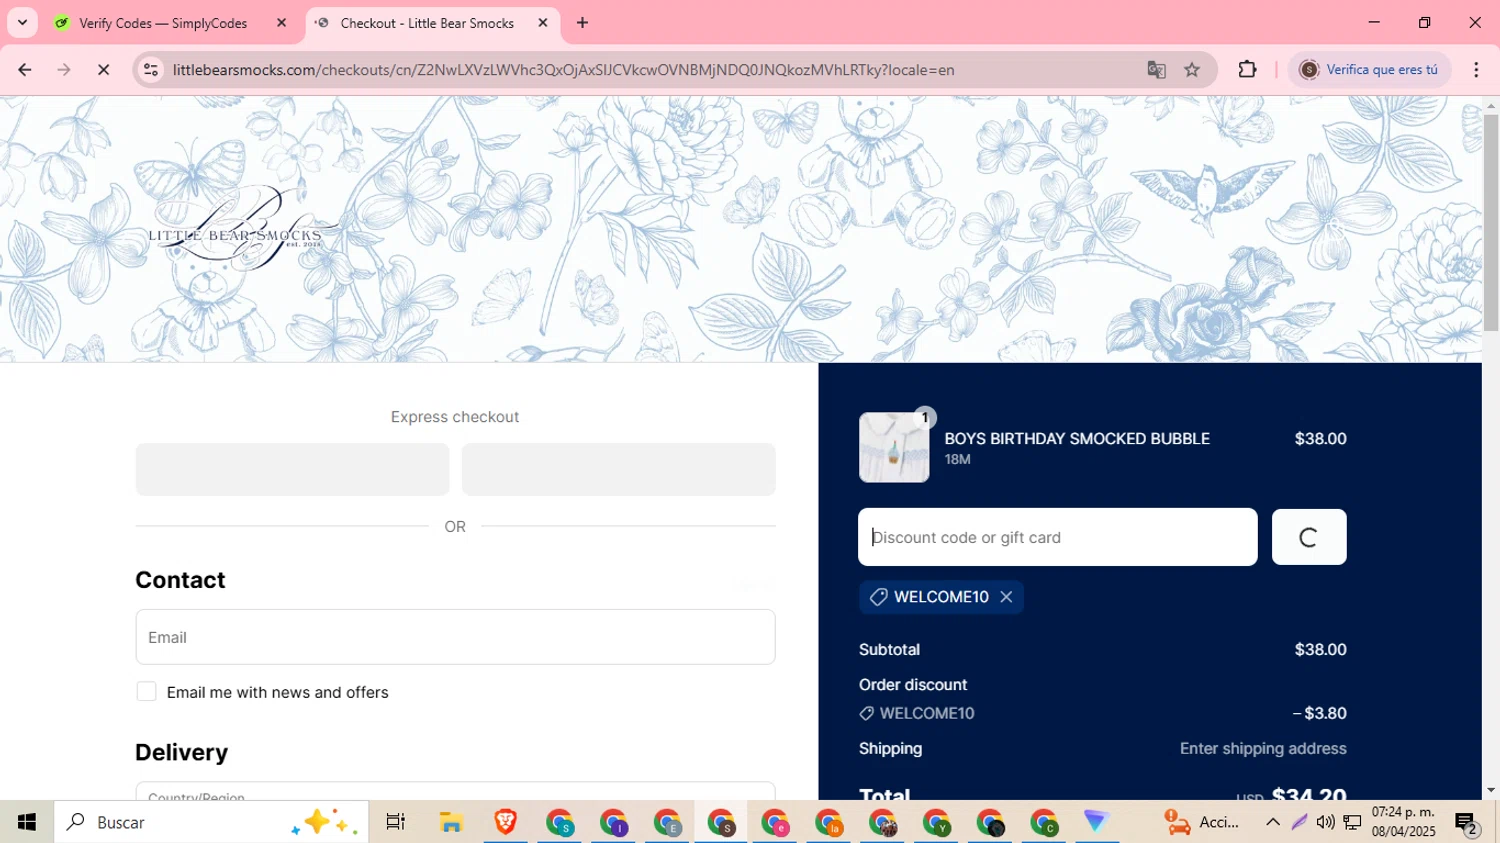The width and height of the screenshot is (1500, 843).
Task: Remove the WELCOME10 discount code
Action: (x=1006, y=597)
